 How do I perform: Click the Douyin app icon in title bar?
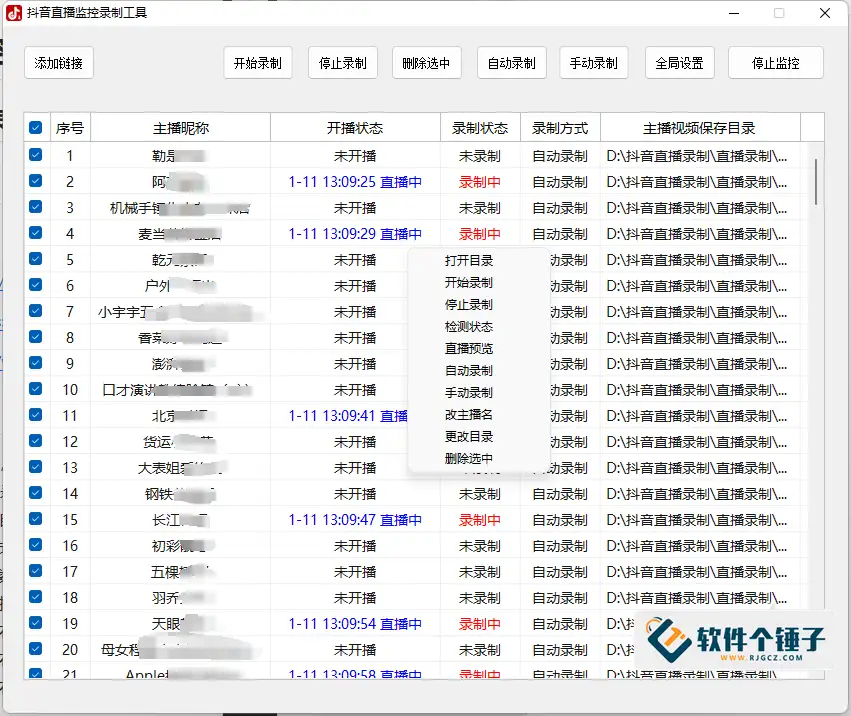click(x=14, y=12)
